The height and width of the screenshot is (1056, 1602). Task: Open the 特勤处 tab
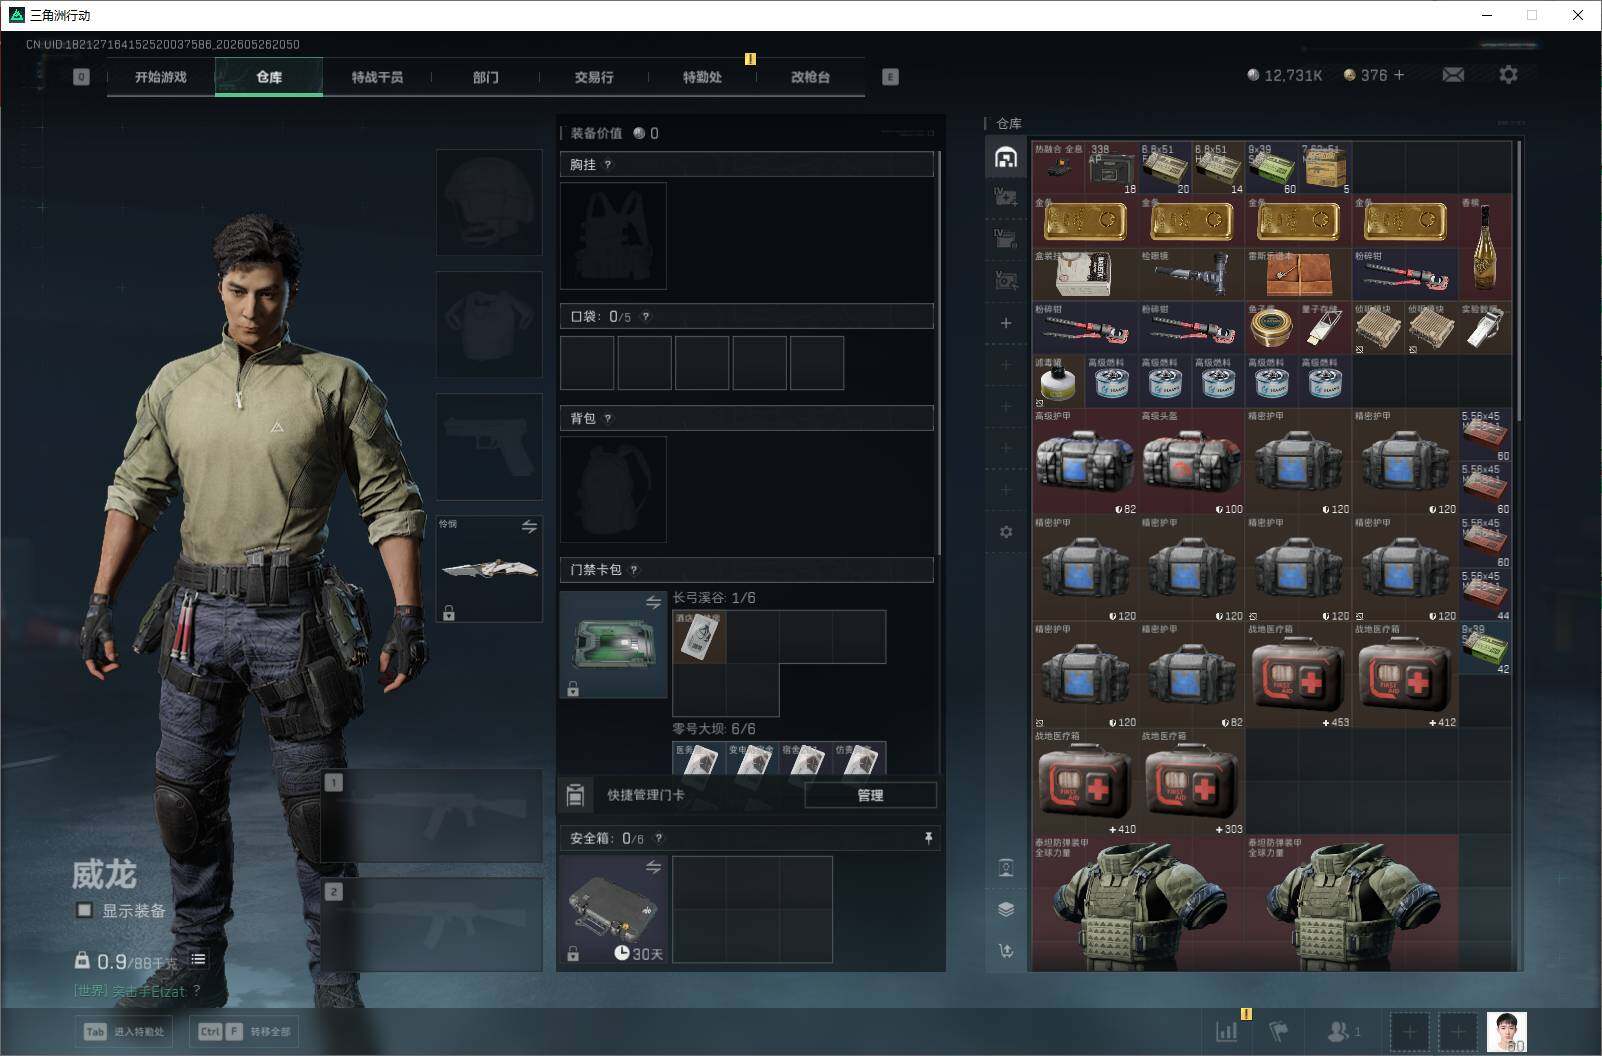point(702,77)
